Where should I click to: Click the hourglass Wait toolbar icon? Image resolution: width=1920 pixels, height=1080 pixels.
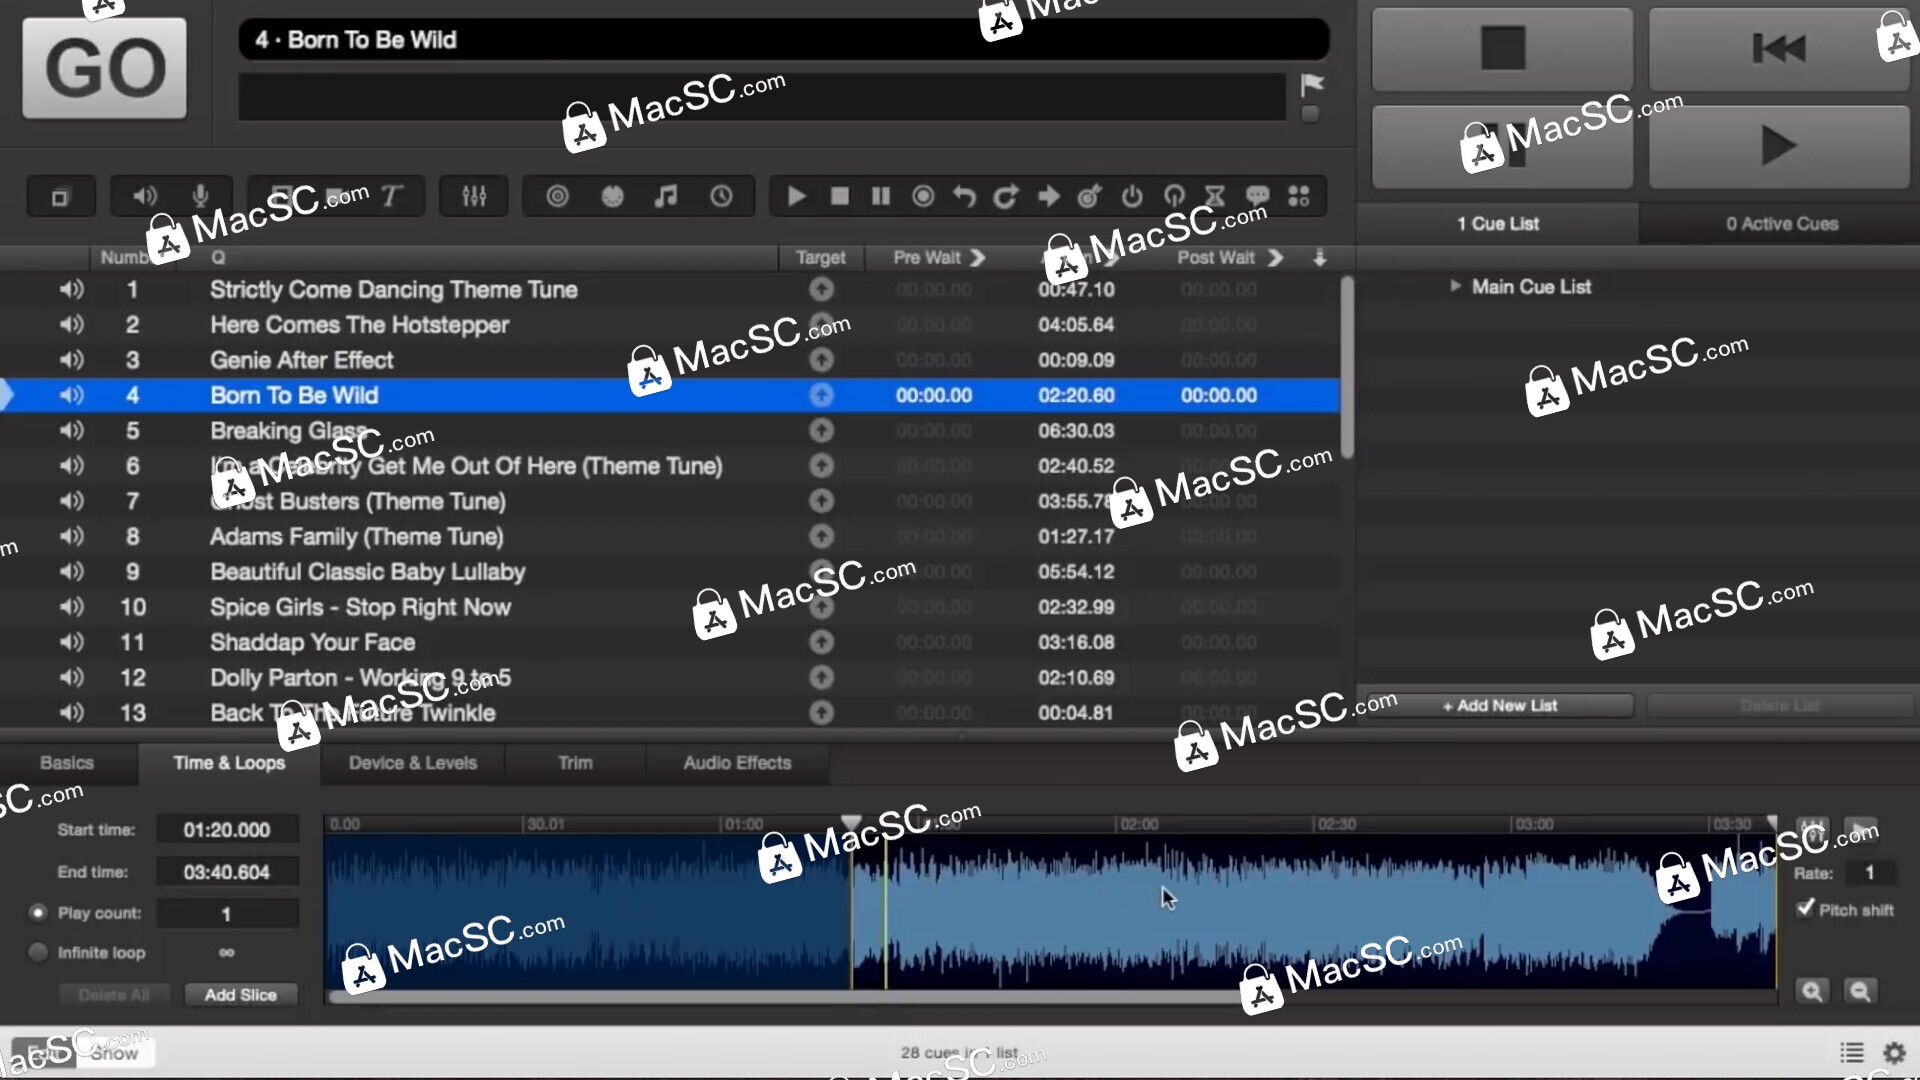click(1215, 196)
